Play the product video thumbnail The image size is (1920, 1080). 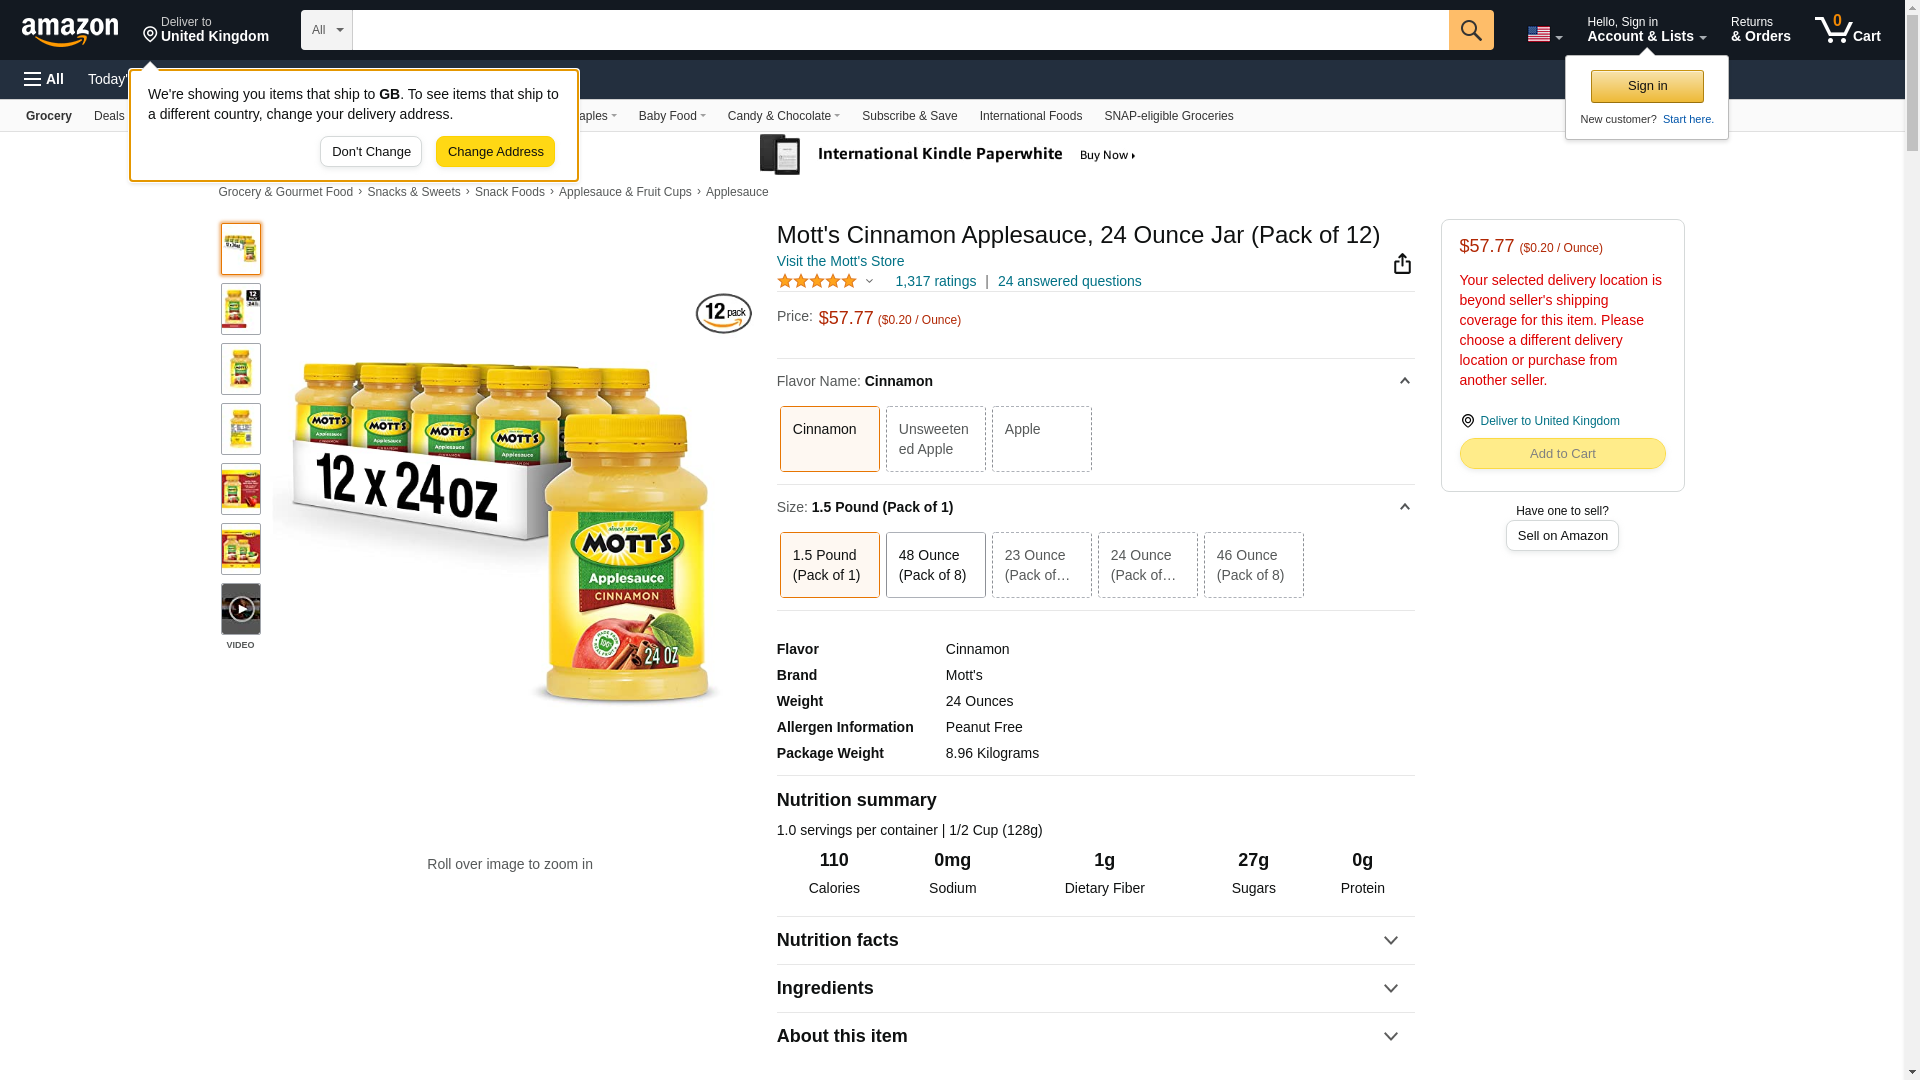[241, 609]
